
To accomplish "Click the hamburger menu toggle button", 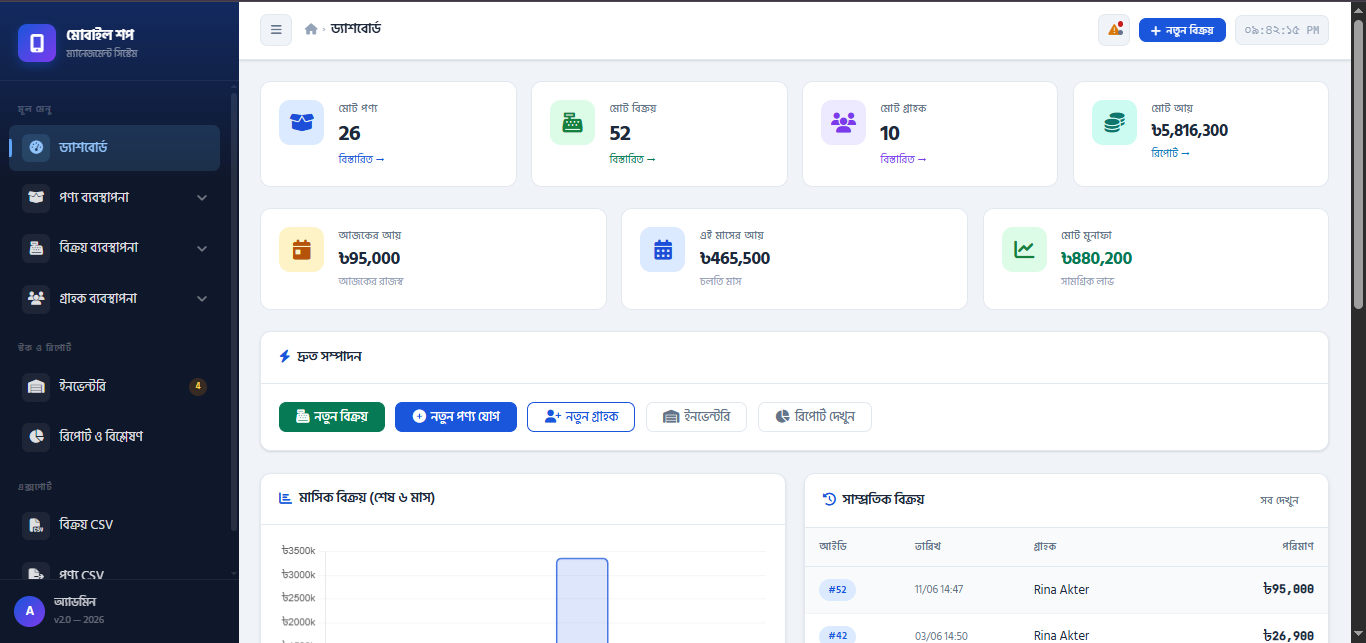I will (276, 30).
